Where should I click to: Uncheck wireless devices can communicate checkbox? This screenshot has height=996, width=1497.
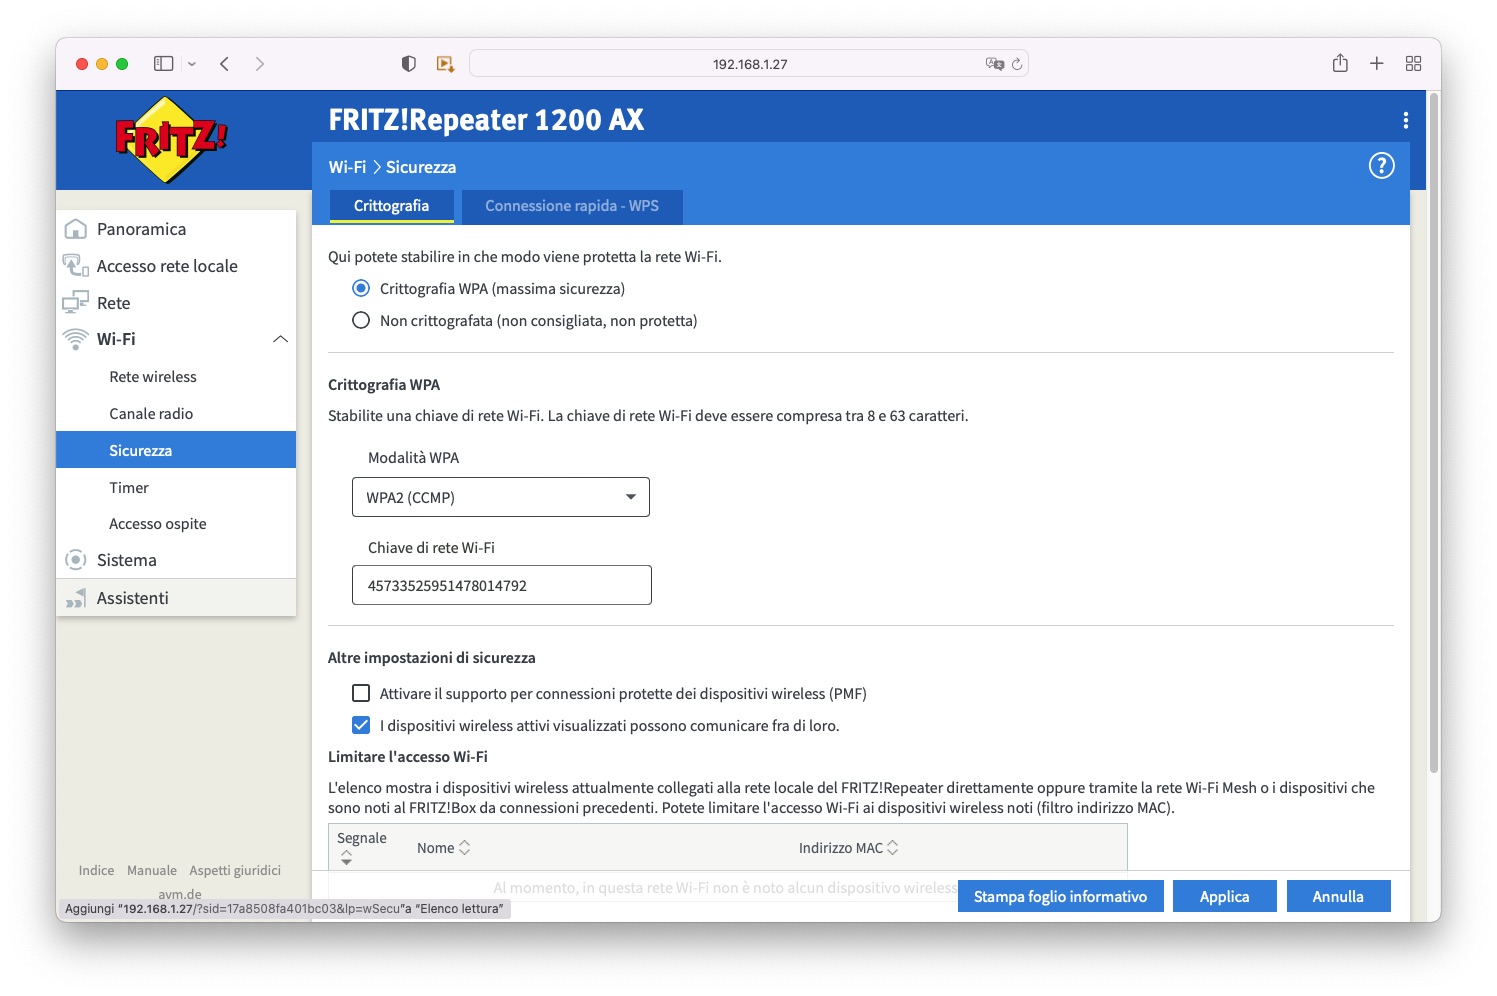tap(361, 725)
